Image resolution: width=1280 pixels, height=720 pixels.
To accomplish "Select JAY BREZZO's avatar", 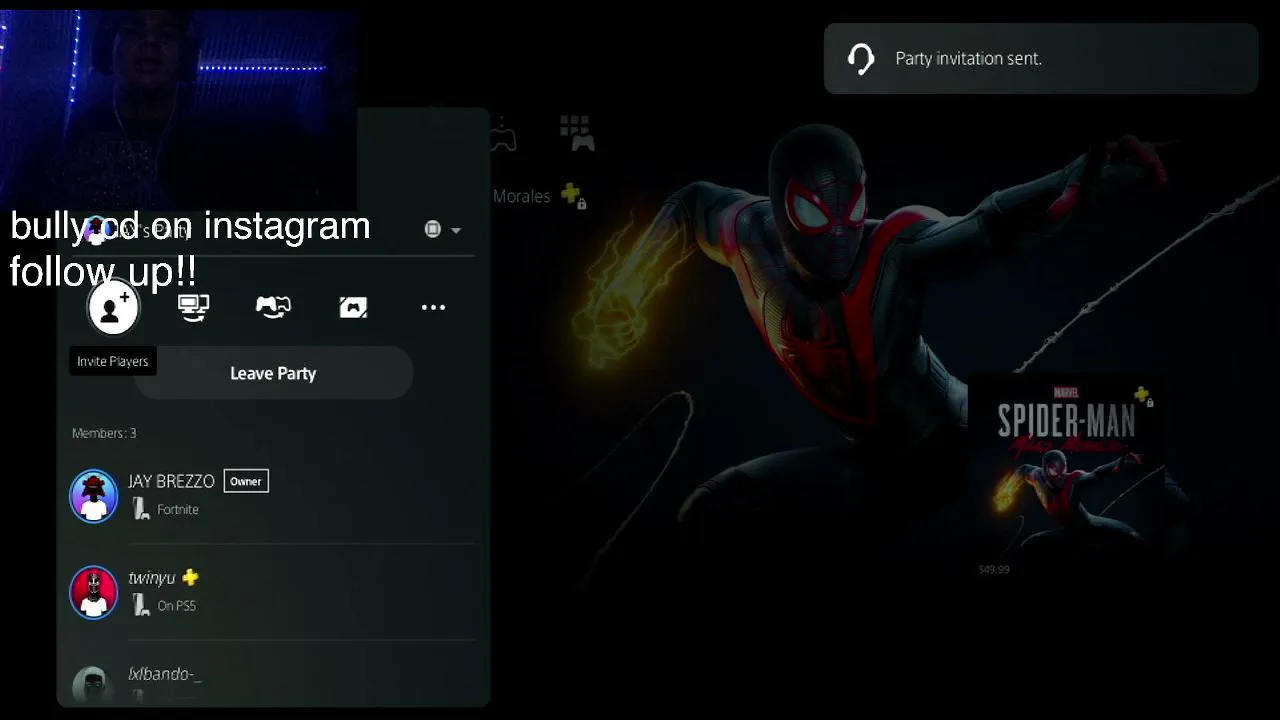I will pos(94,496).
